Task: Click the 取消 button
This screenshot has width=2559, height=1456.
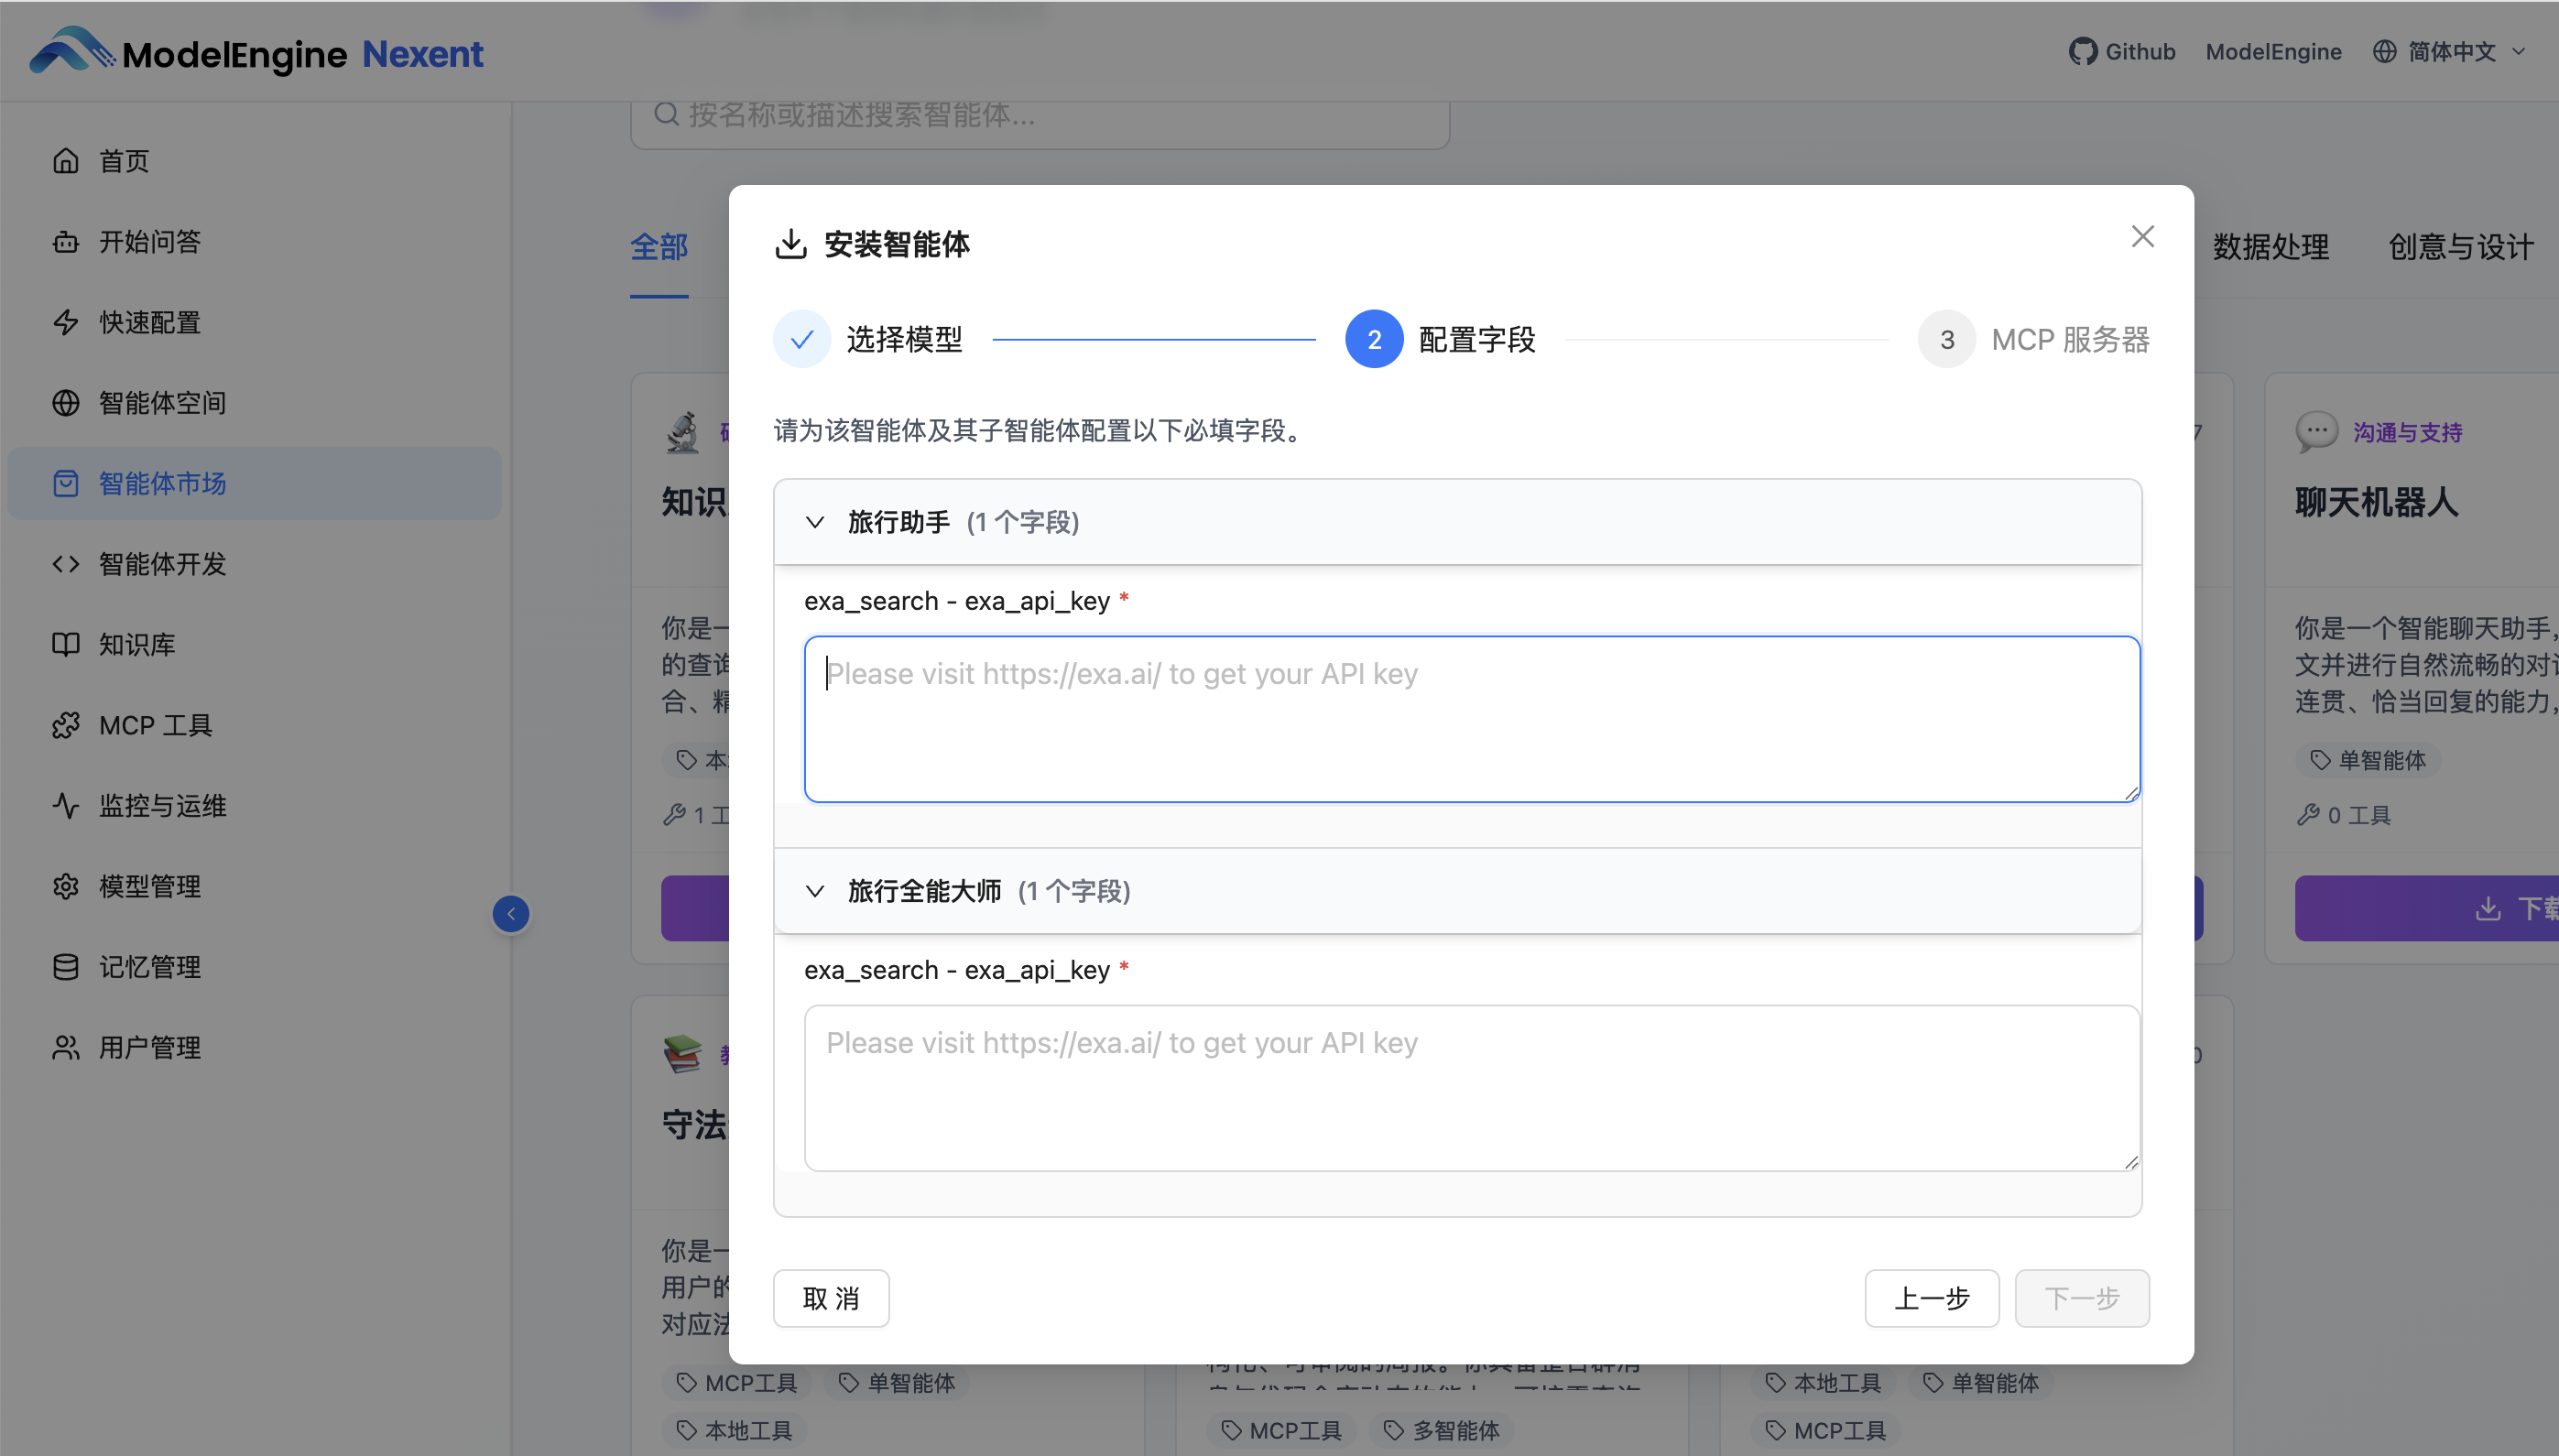Action: (831, 1298)
